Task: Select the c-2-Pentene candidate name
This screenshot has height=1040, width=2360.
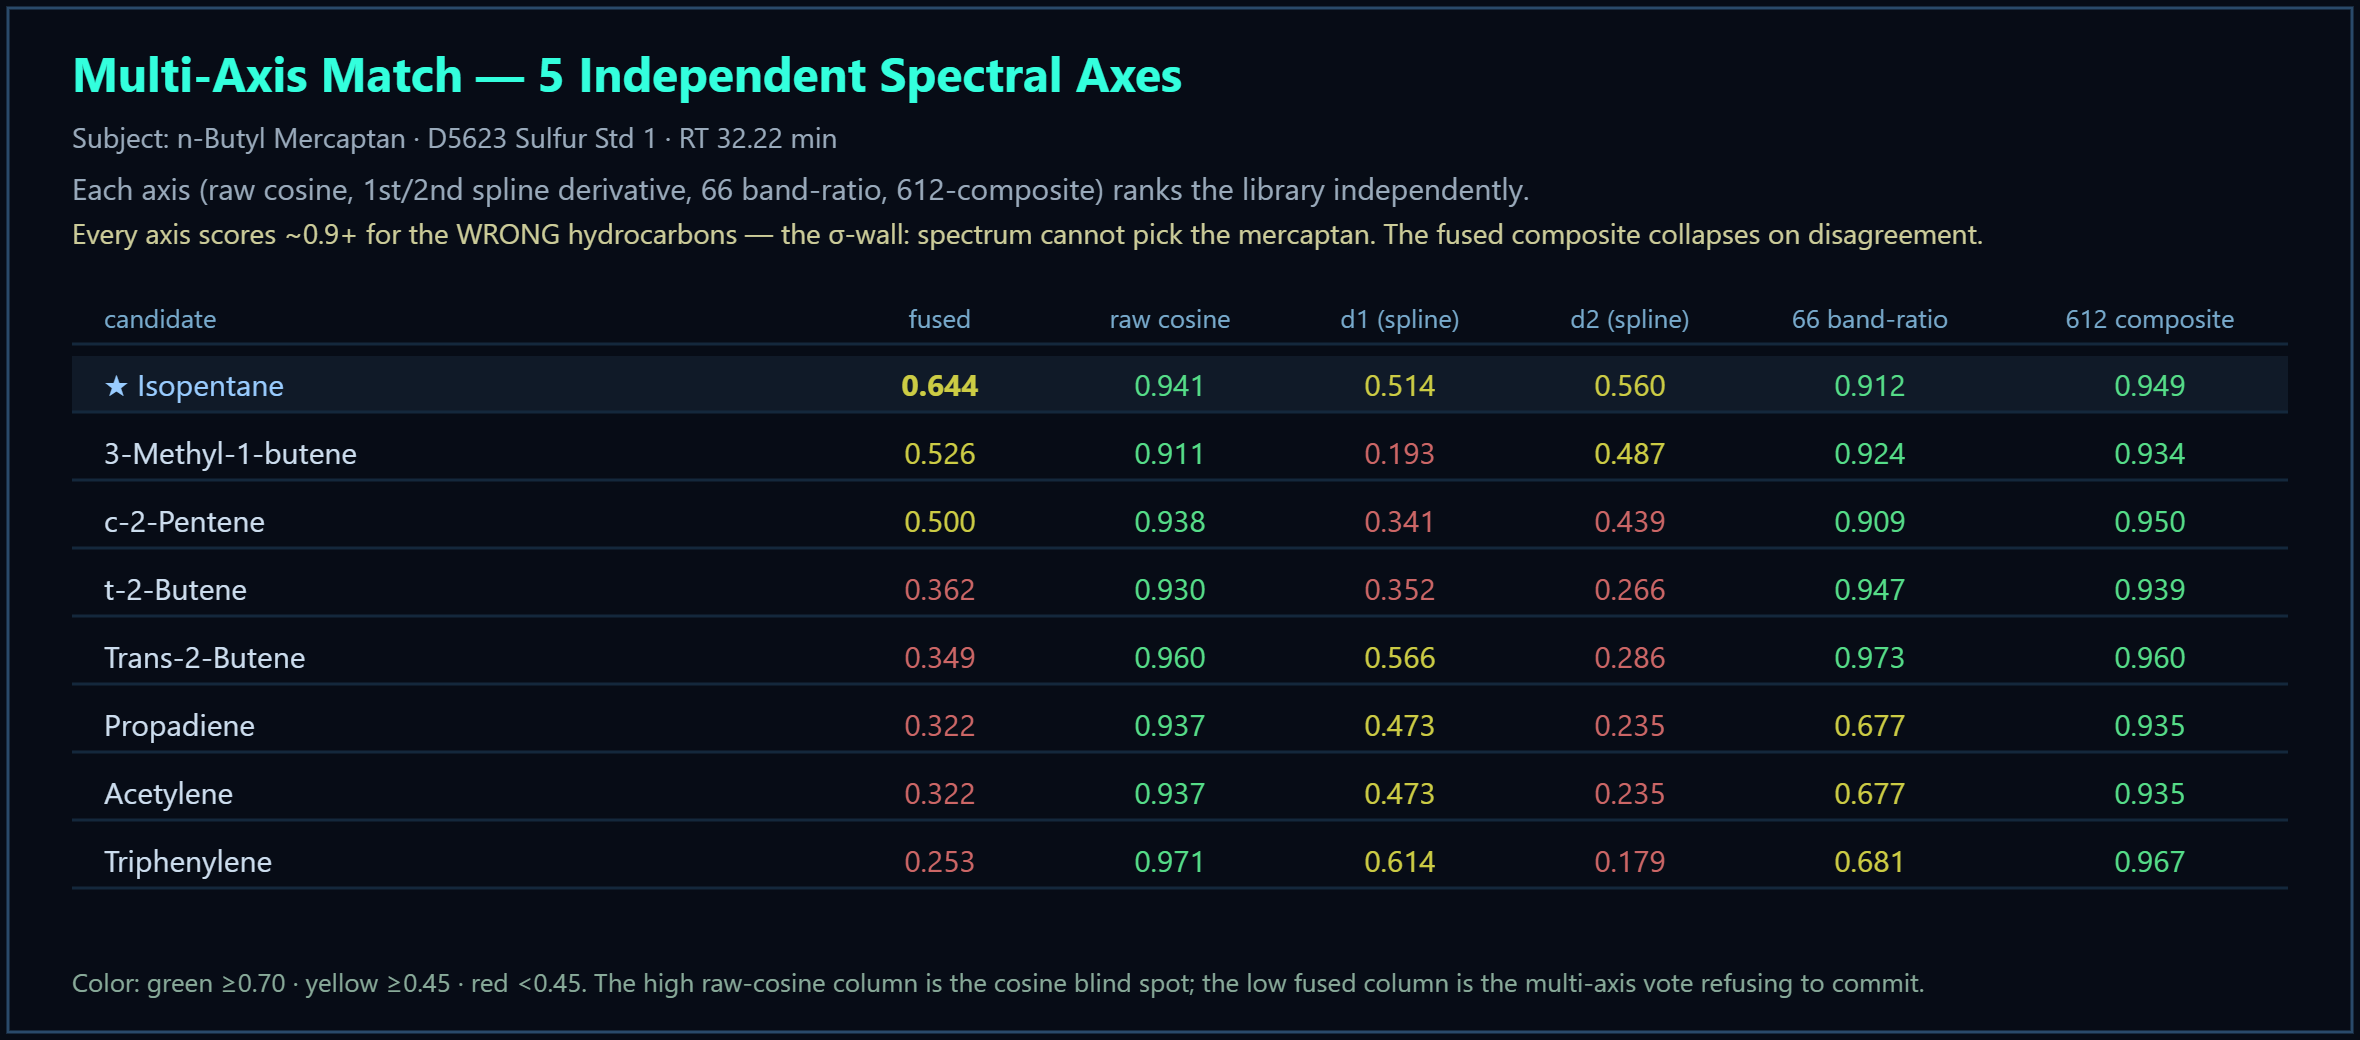Action: 184,522
